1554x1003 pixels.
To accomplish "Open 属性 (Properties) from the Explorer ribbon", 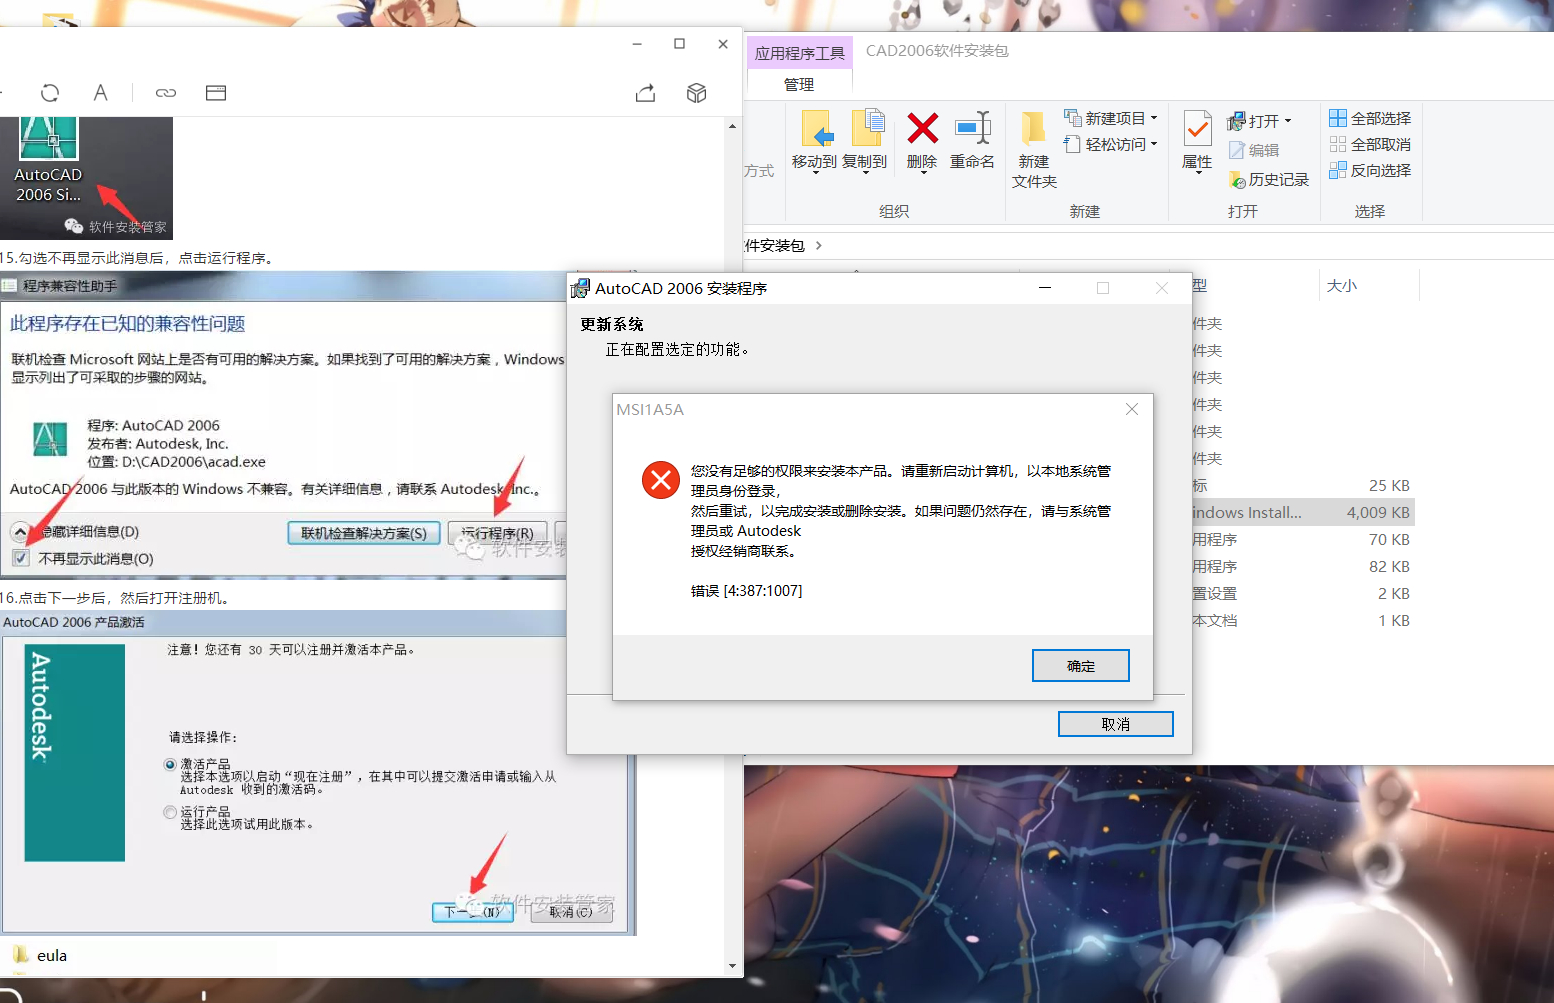I will pos(1197,141).
